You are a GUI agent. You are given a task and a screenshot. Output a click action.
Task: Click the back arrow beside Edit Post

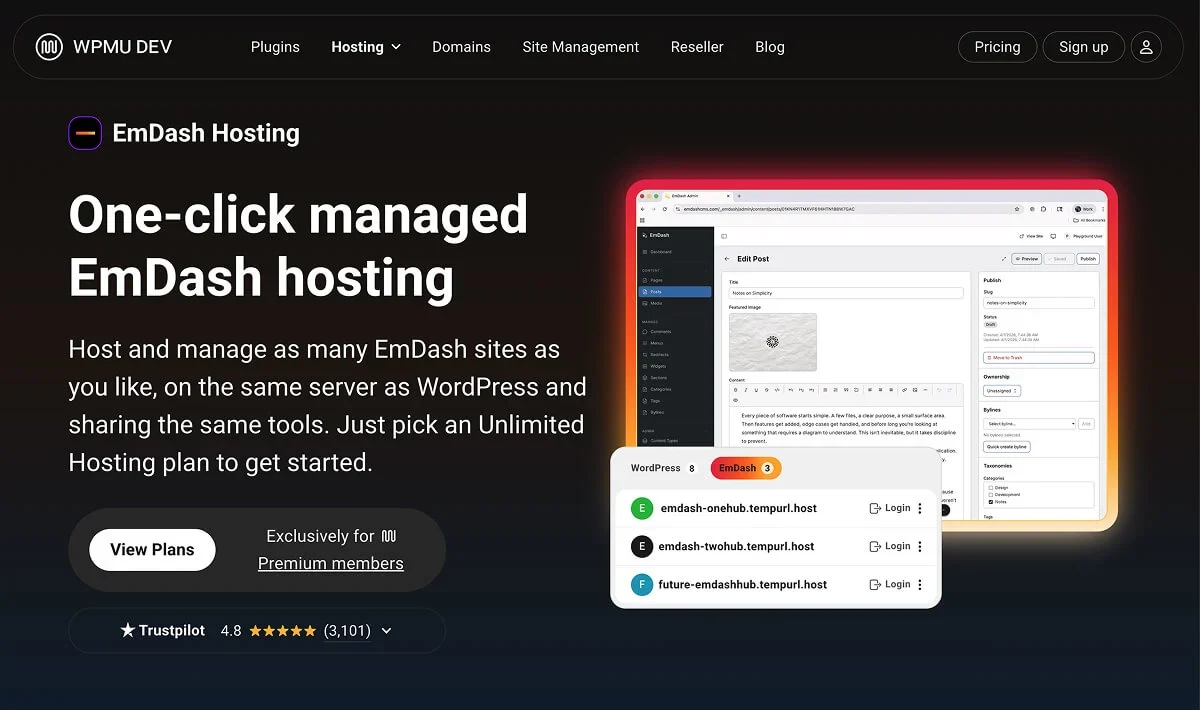[727, 259]
